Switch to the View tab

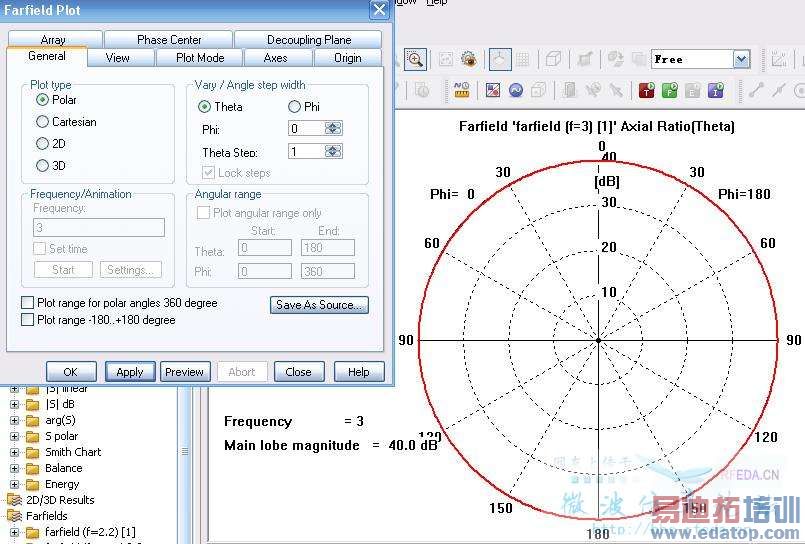coord(118,58)
